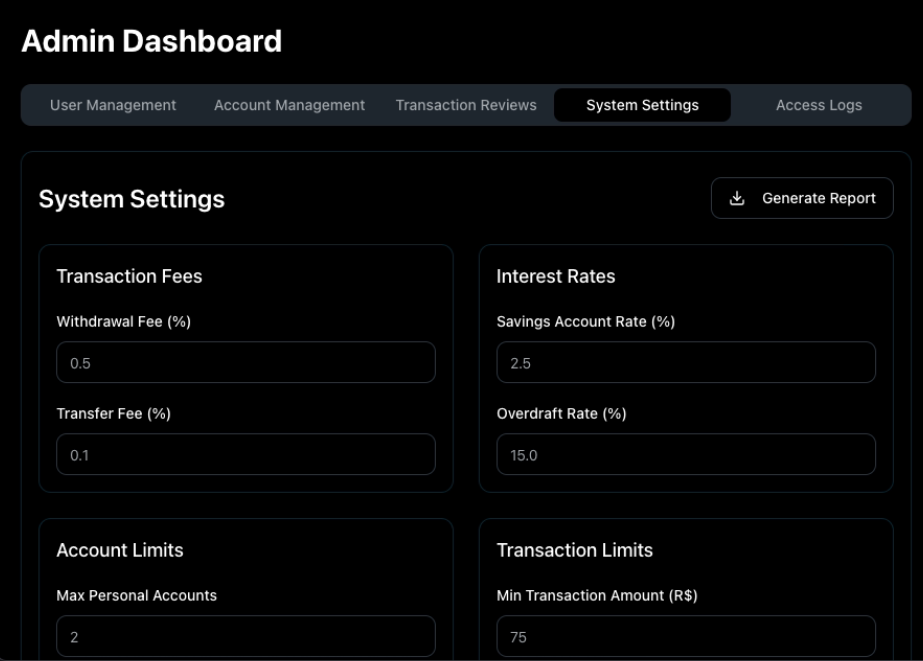Viewport: 923px width, 661px height.
Task: Click the Overdraft Rate (%) label
Action: [x=562, y=414]
